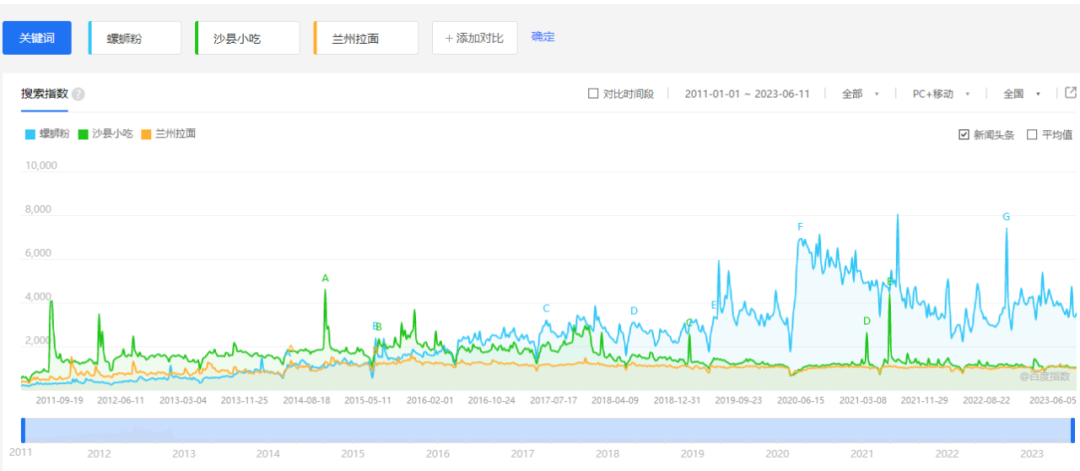The image size is (1080, 471).
Task: Select the 搜索指数 tab
Action: 44,94
